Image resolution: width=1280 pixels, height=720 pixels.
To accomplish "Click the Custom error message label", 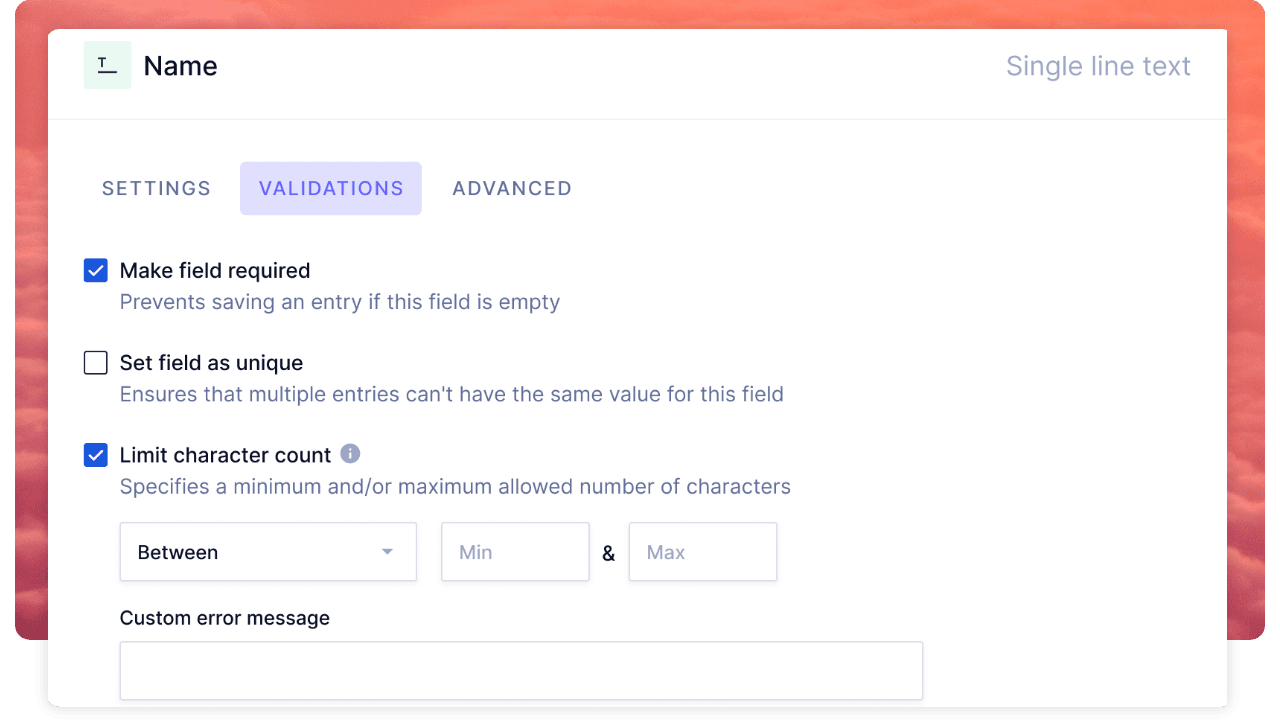I will pyautogui.click(x=225, y=618).
